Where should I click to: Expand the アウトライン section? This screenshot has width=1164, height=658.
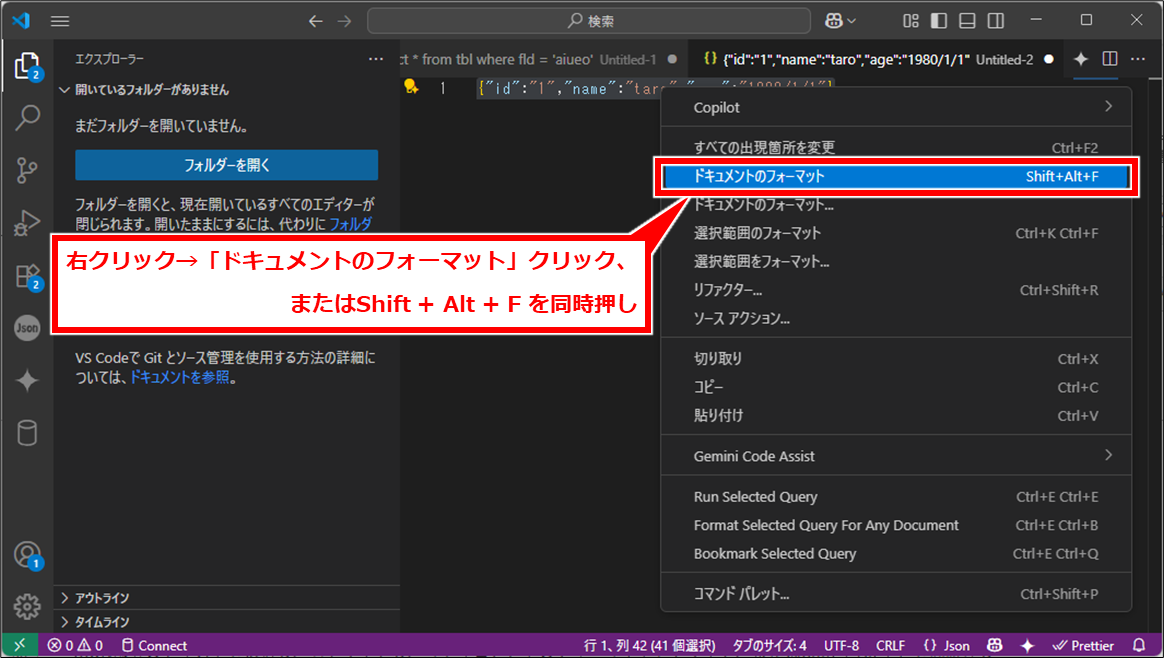pos(226,598)
